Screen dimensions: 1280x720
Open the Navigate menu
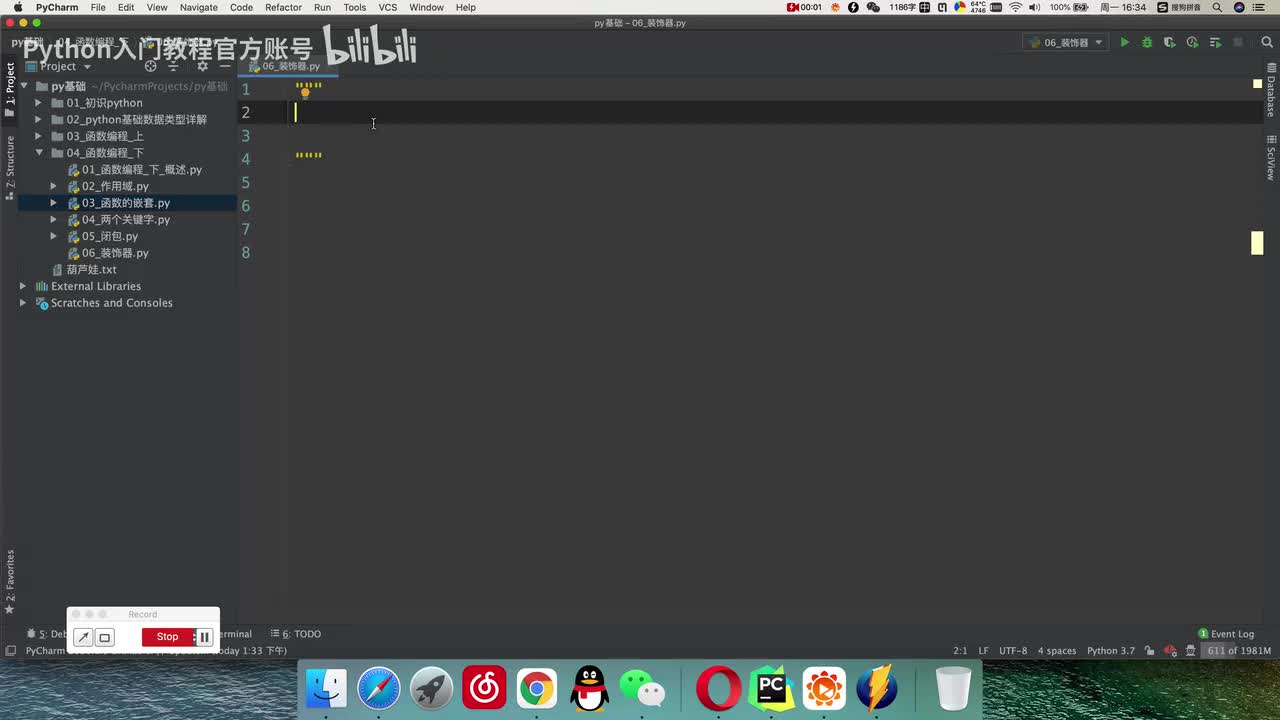point(198,7)
